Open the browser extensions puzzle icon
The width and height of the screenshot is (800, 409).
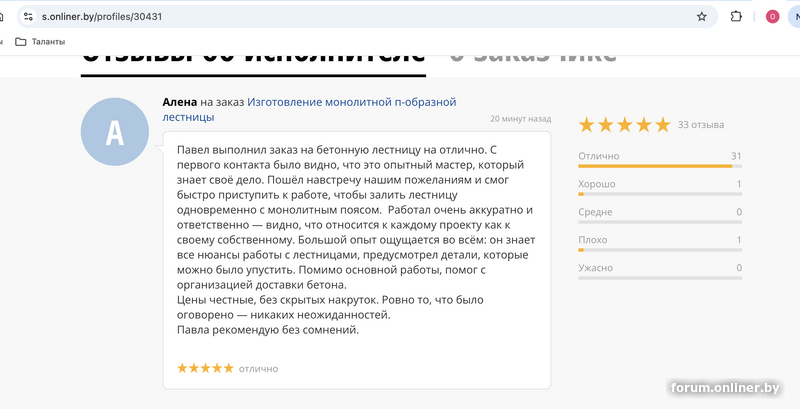point(737,16)
